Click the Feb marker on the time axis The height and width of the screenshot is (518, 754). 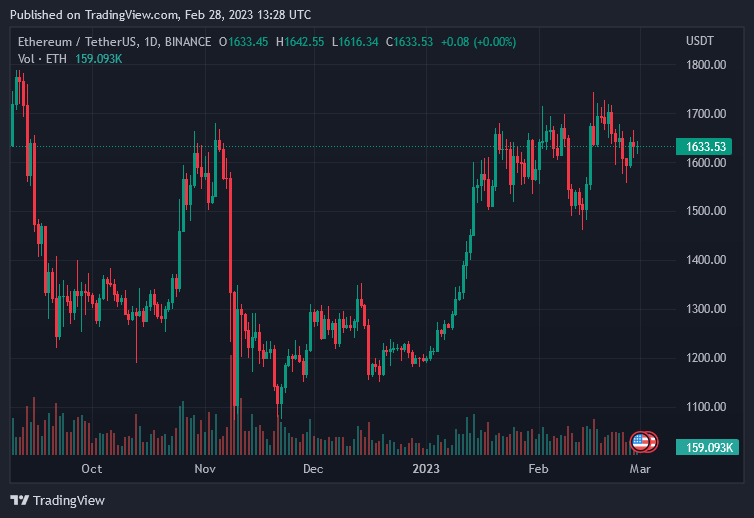[x=538, y=468]
